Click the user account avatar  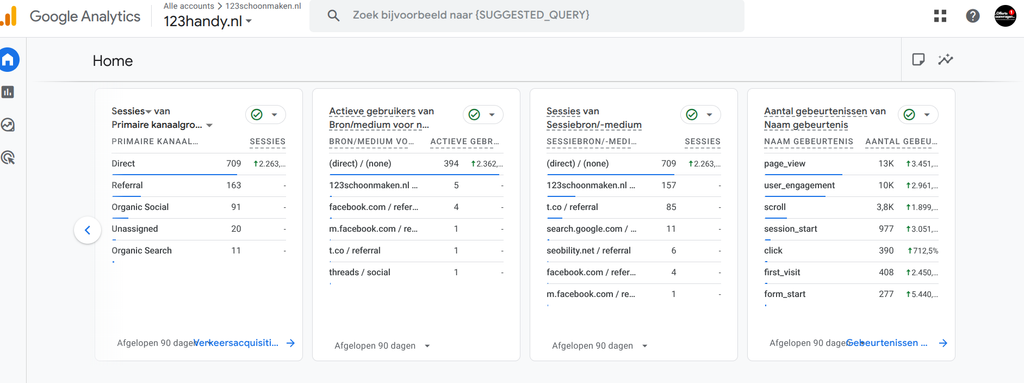[1005, 16]
